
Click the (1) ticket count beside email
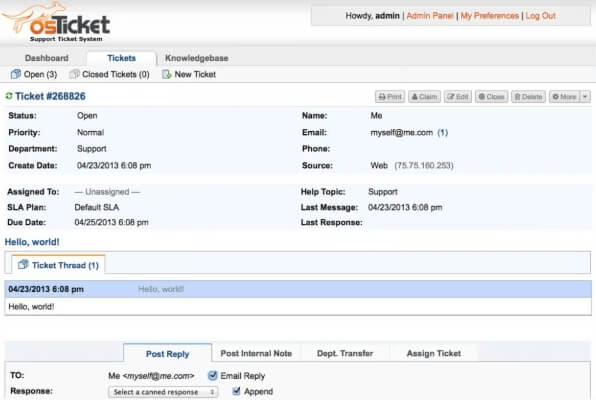442,132
